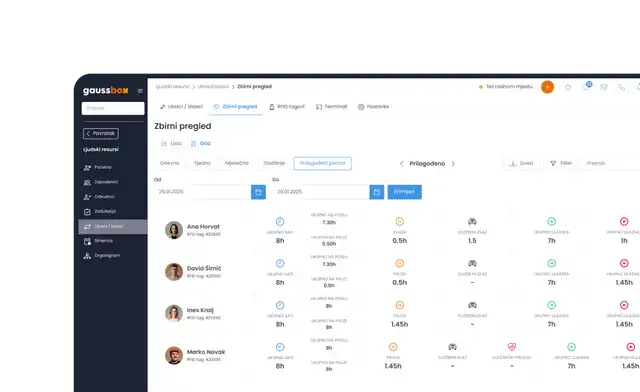Click the Primijeni button

pos(404,192)
